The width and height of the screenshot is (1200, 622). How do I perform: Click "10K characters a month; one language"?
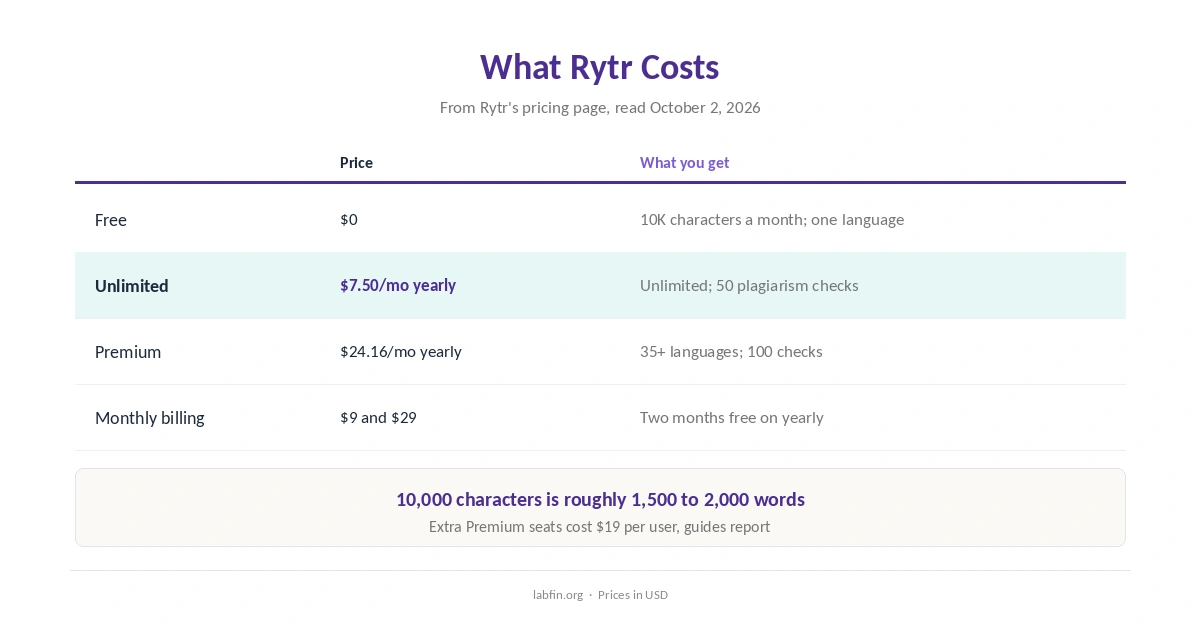coord(772,220)
